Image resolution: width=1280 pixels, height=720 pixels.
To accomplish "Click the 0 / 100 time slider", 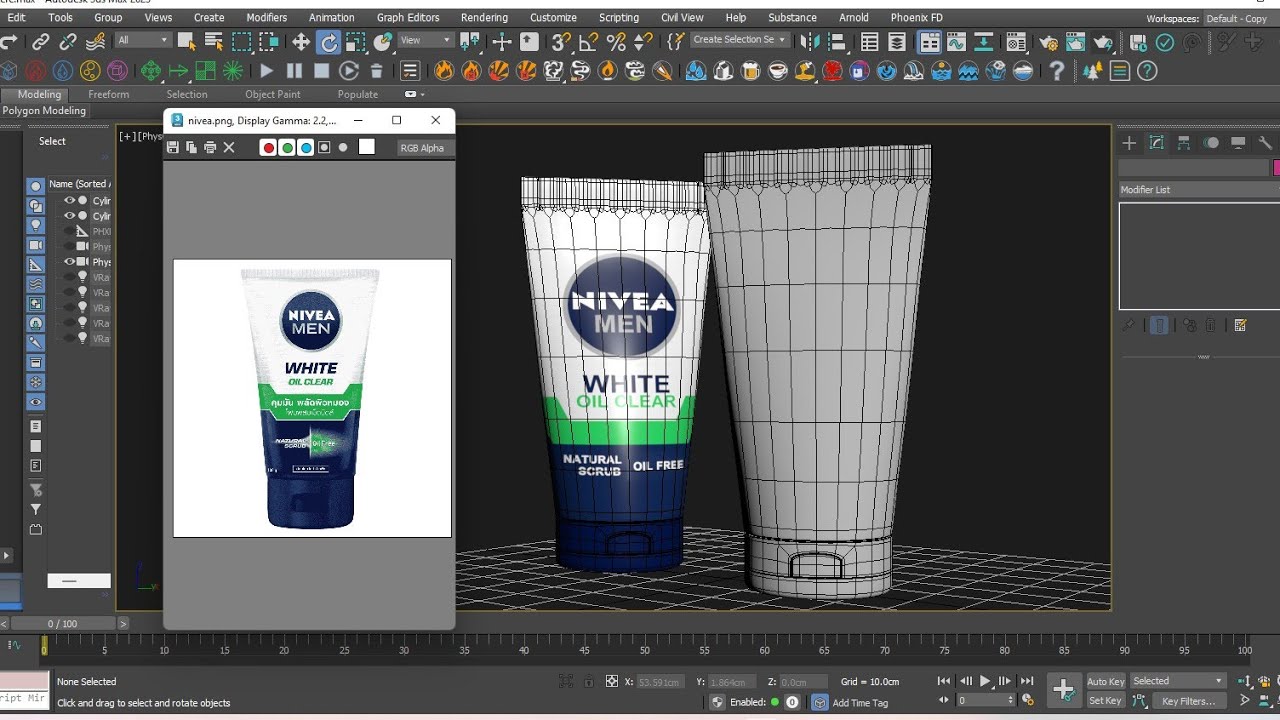I will 62,623.
